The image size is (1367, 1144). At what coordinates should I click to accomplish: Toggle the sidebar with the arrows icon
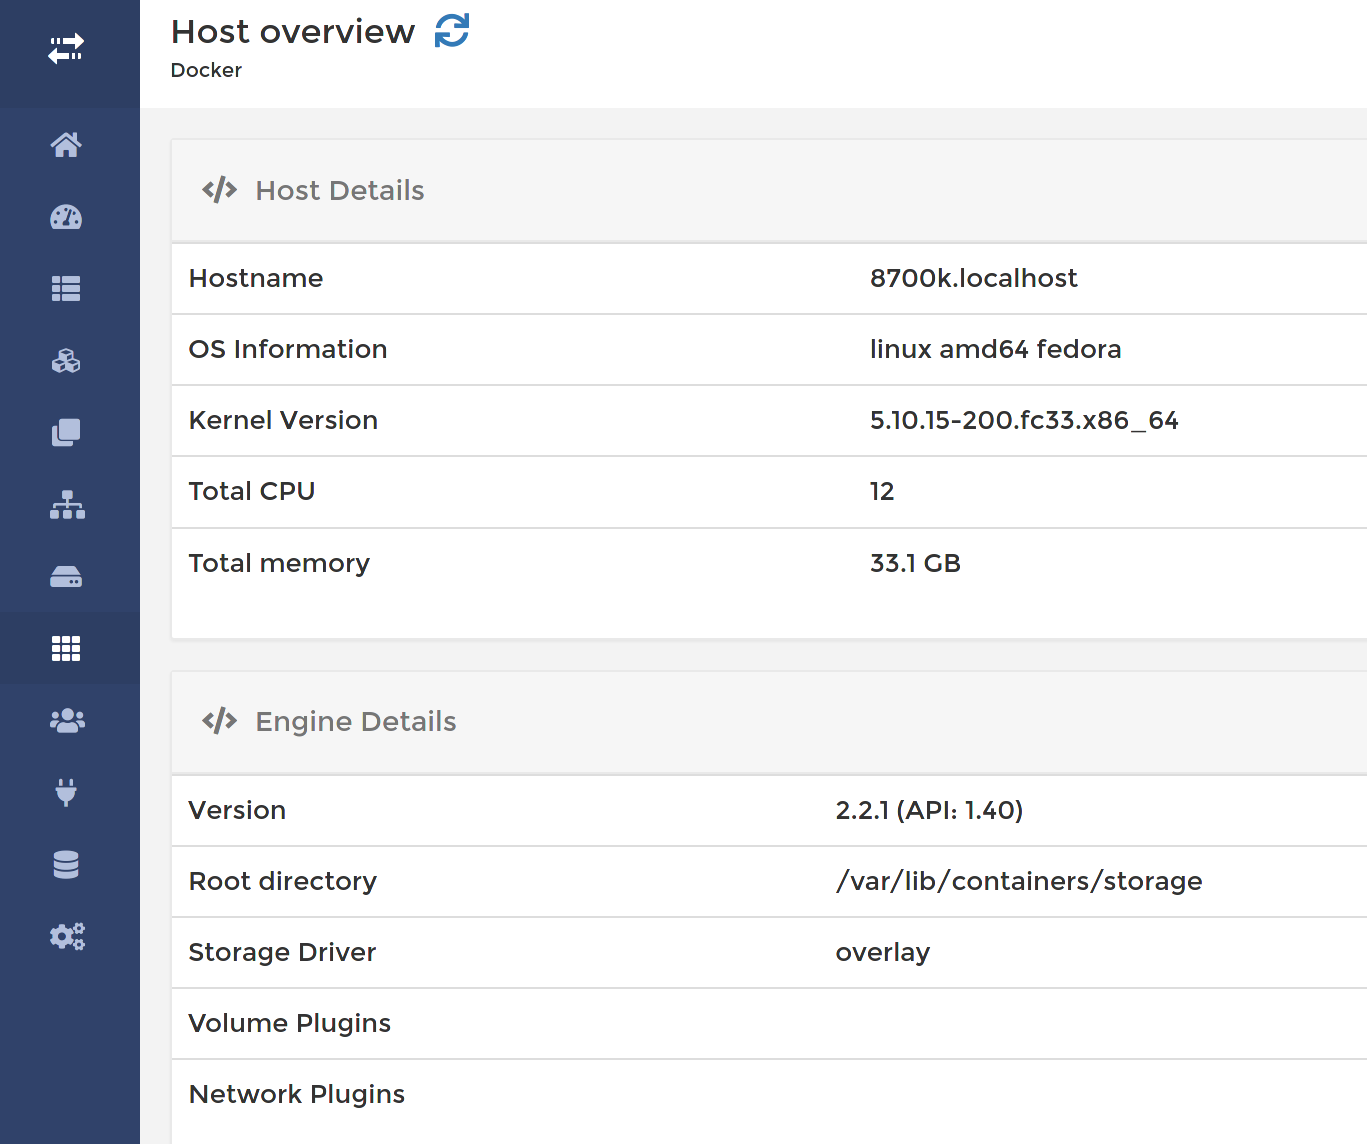(x=66, y=48)
